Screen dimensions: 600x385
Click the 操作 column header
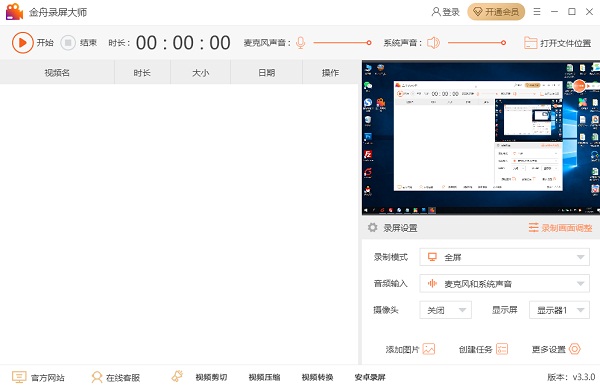(330, 72)
